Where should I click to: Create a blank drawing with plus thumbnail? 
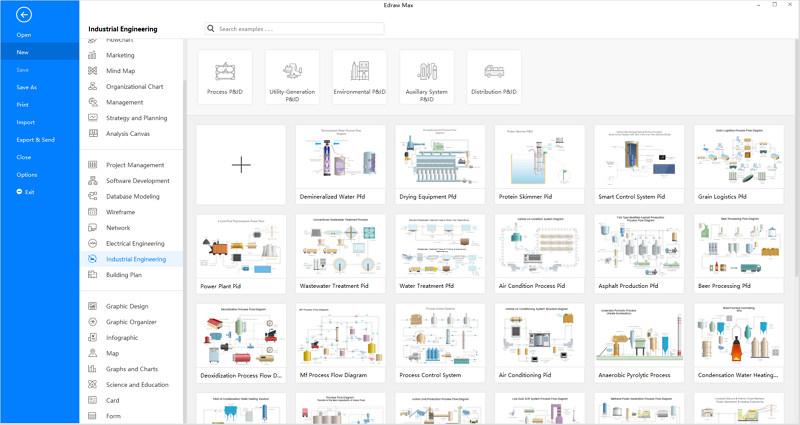tap(241, 165)
